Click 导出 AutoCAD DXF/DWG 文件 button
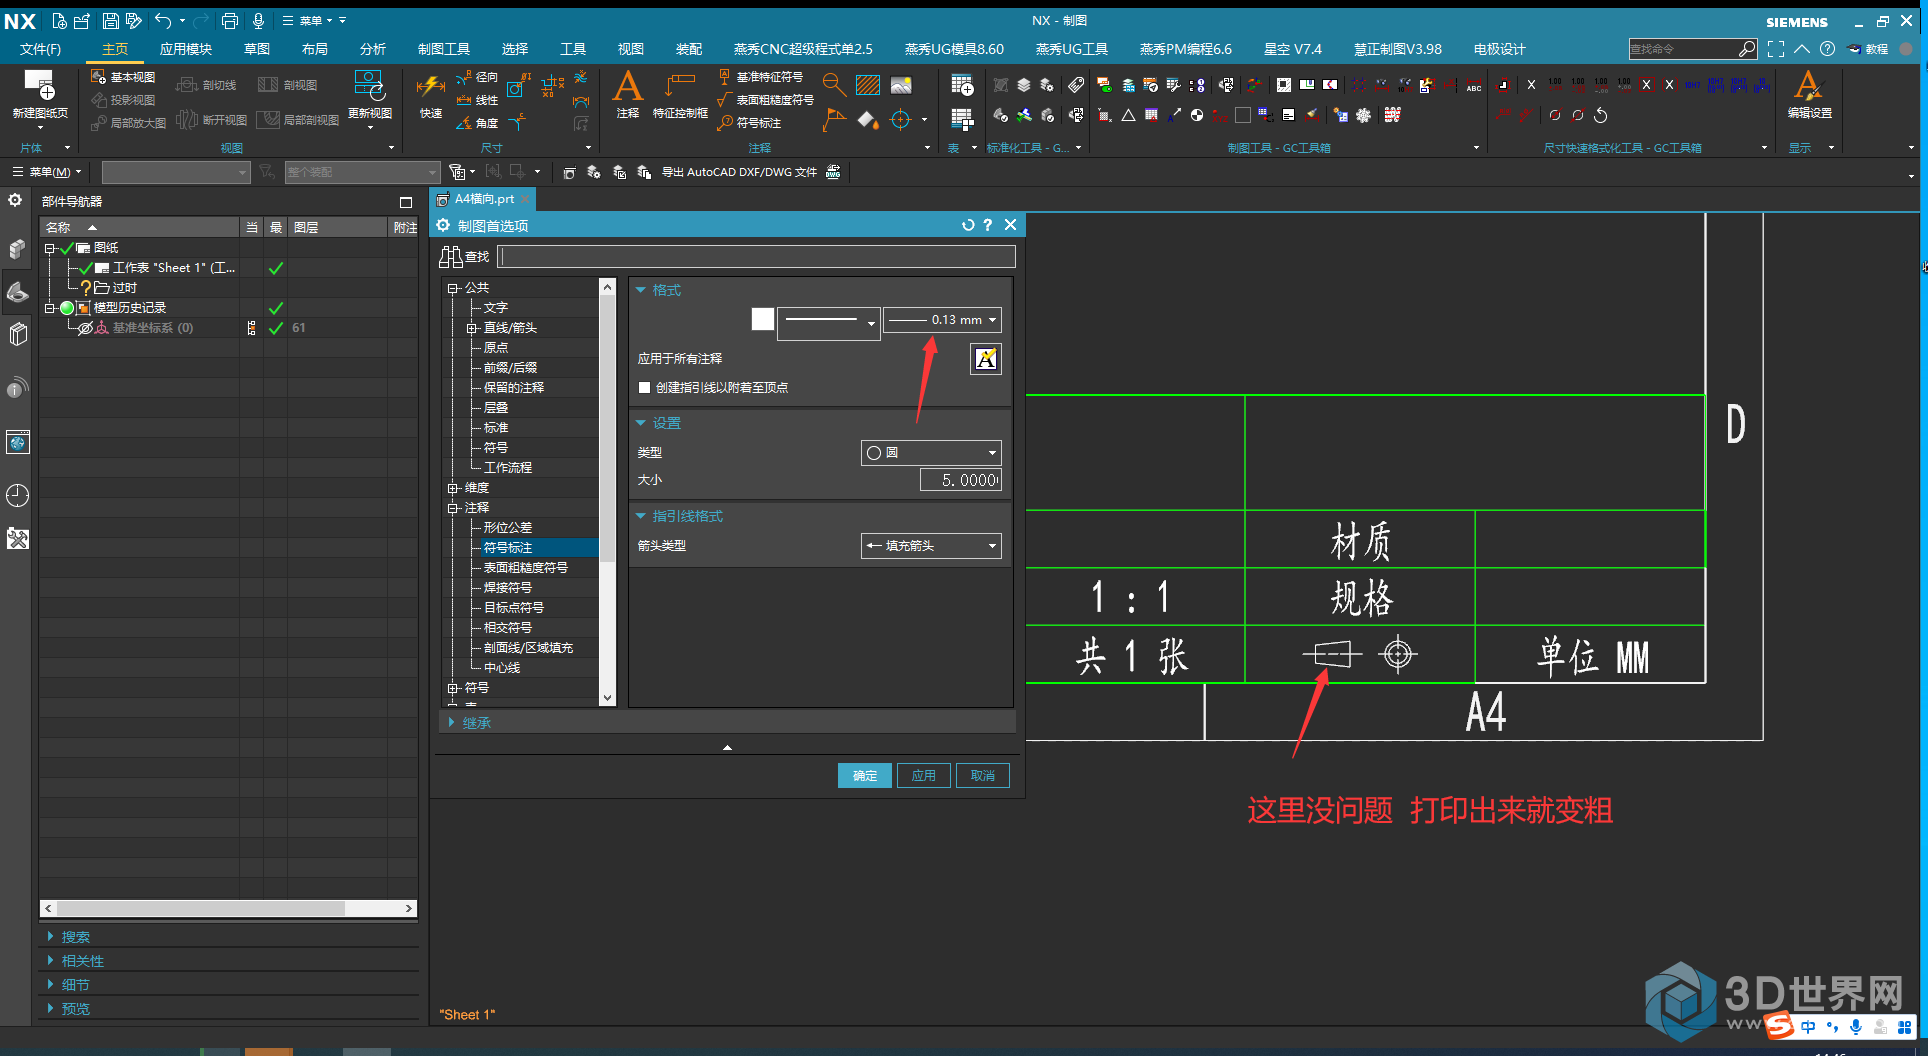The width and height of the screenshot is (1928, 1056). tap(739, 172)
